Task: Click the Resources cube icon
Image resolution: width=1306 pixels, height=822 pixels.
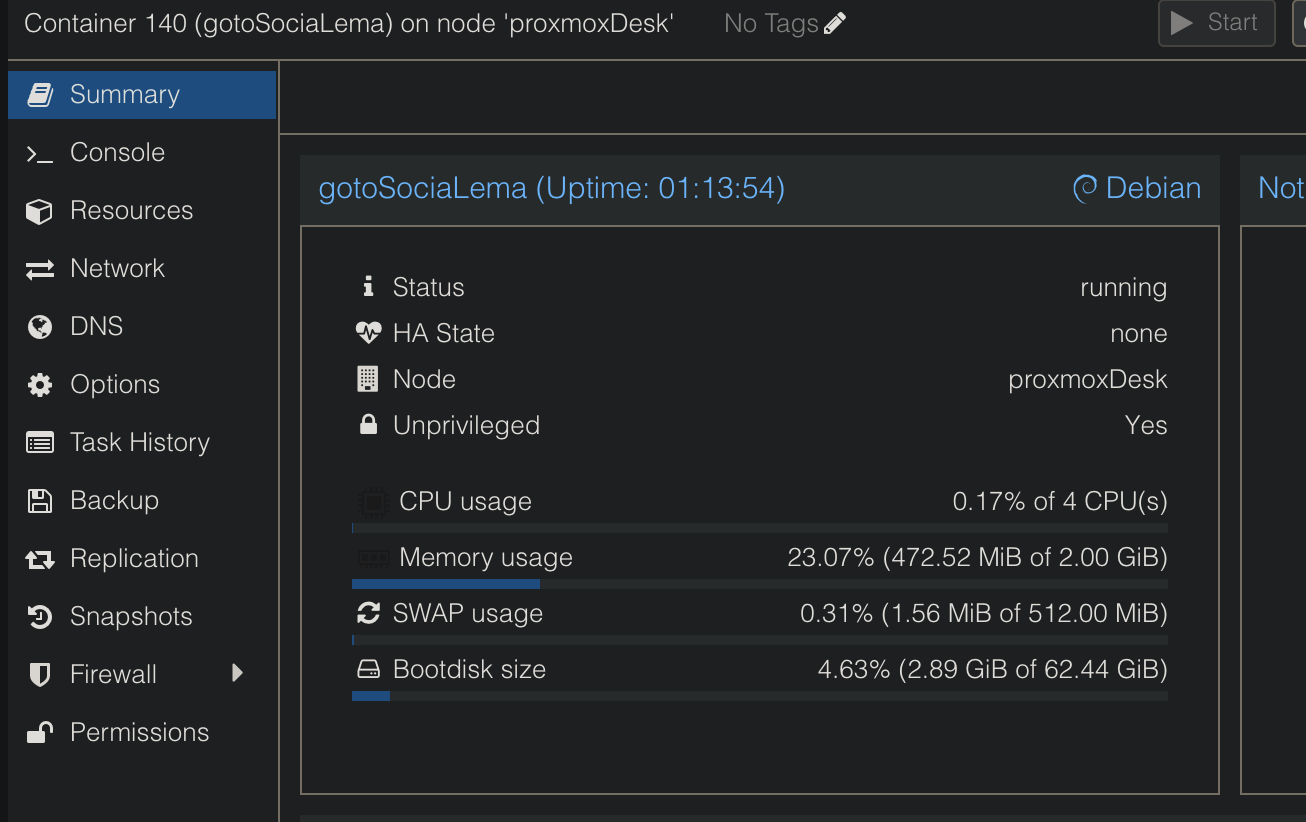Action: point(39,211)
